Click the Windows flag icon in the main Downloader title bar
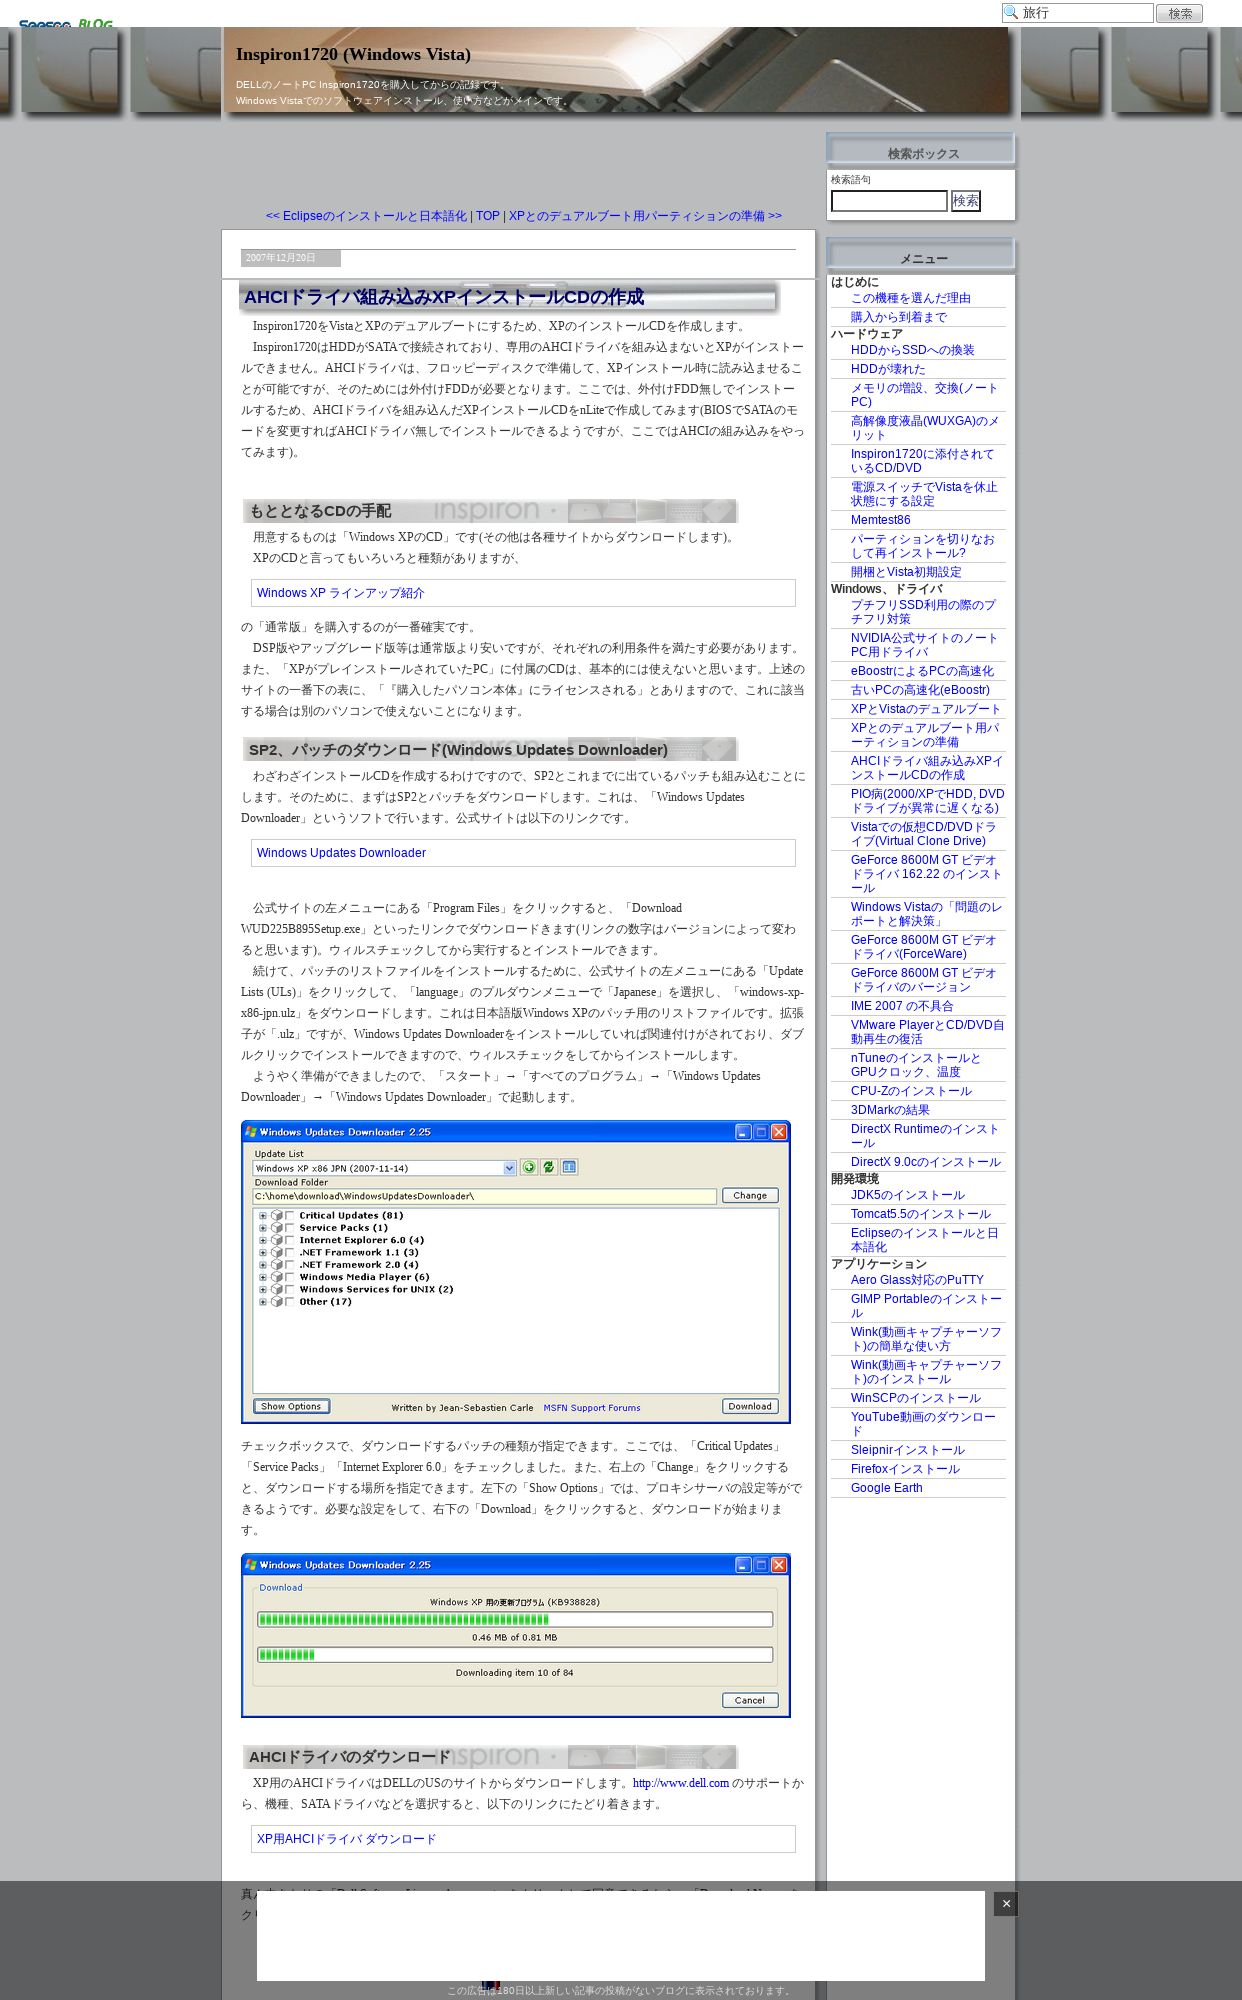Image resolution: width=1242 pixels, height=2000 pixels. click(251, 1132)
